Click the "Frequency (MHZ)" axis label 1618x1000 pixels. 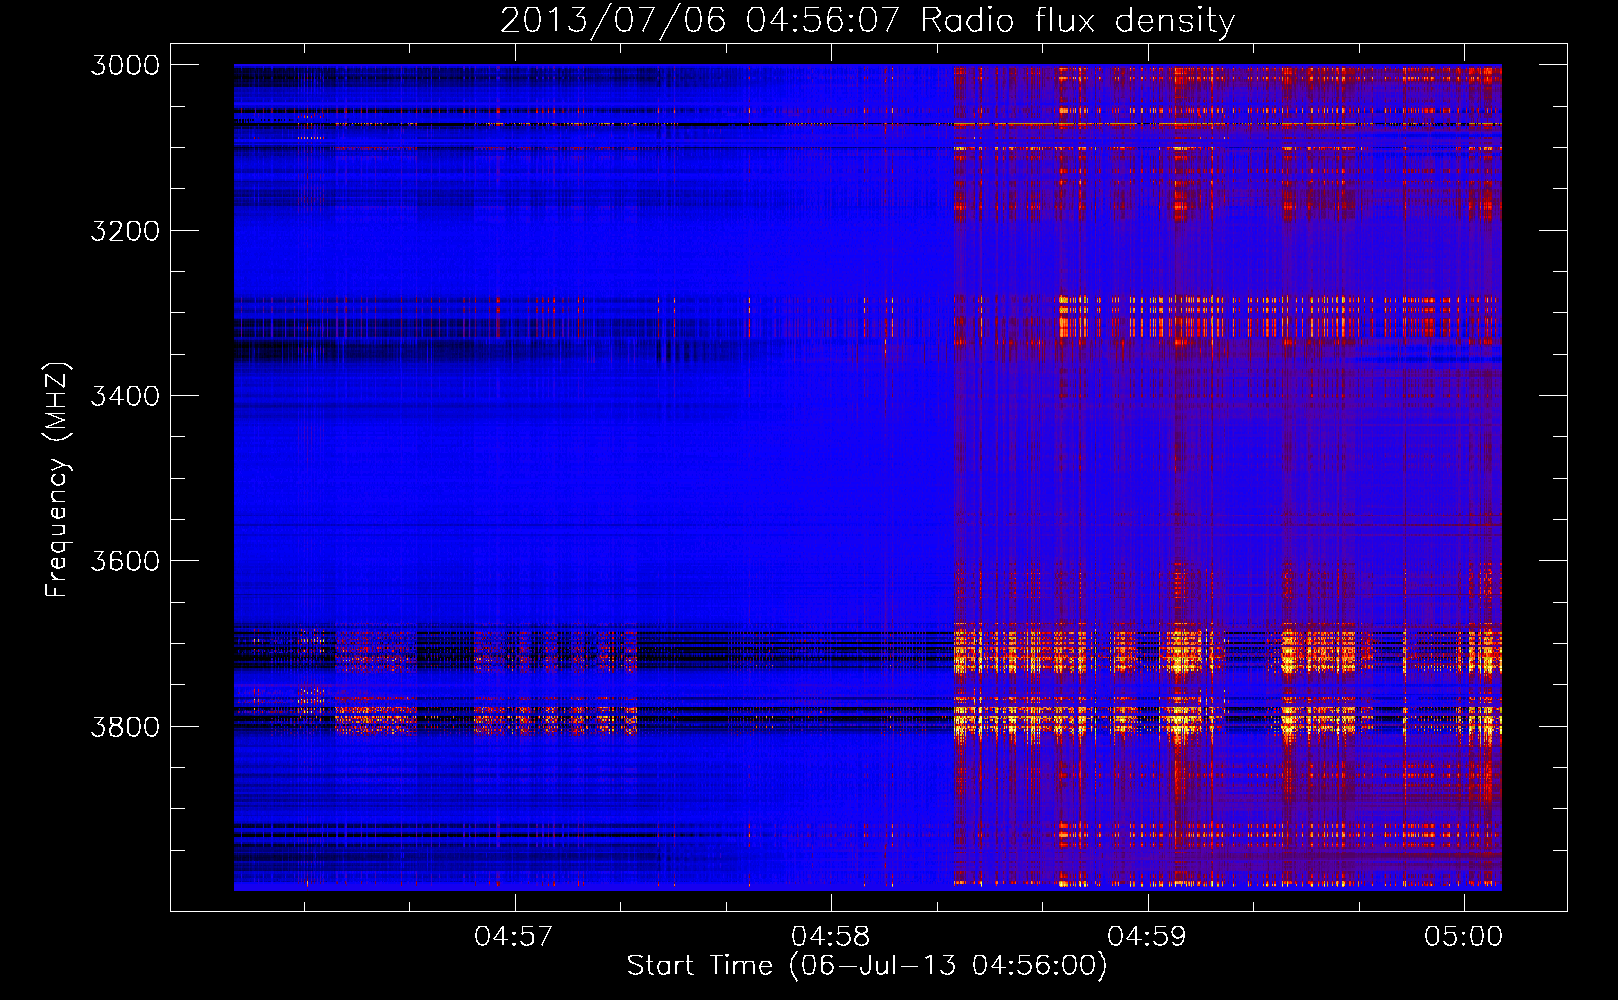tap(57, 480)
